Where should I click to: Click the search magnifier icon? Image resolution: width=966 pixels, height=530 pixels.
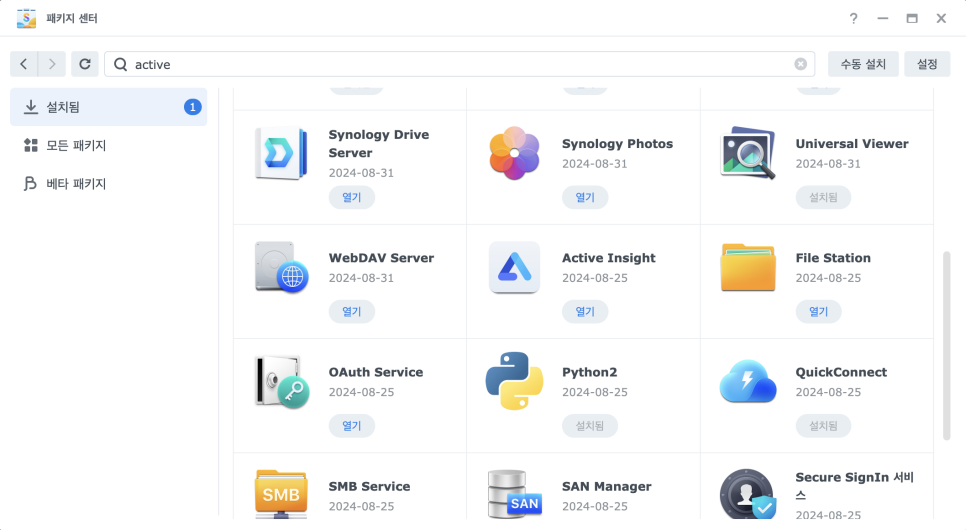(121, 64)
